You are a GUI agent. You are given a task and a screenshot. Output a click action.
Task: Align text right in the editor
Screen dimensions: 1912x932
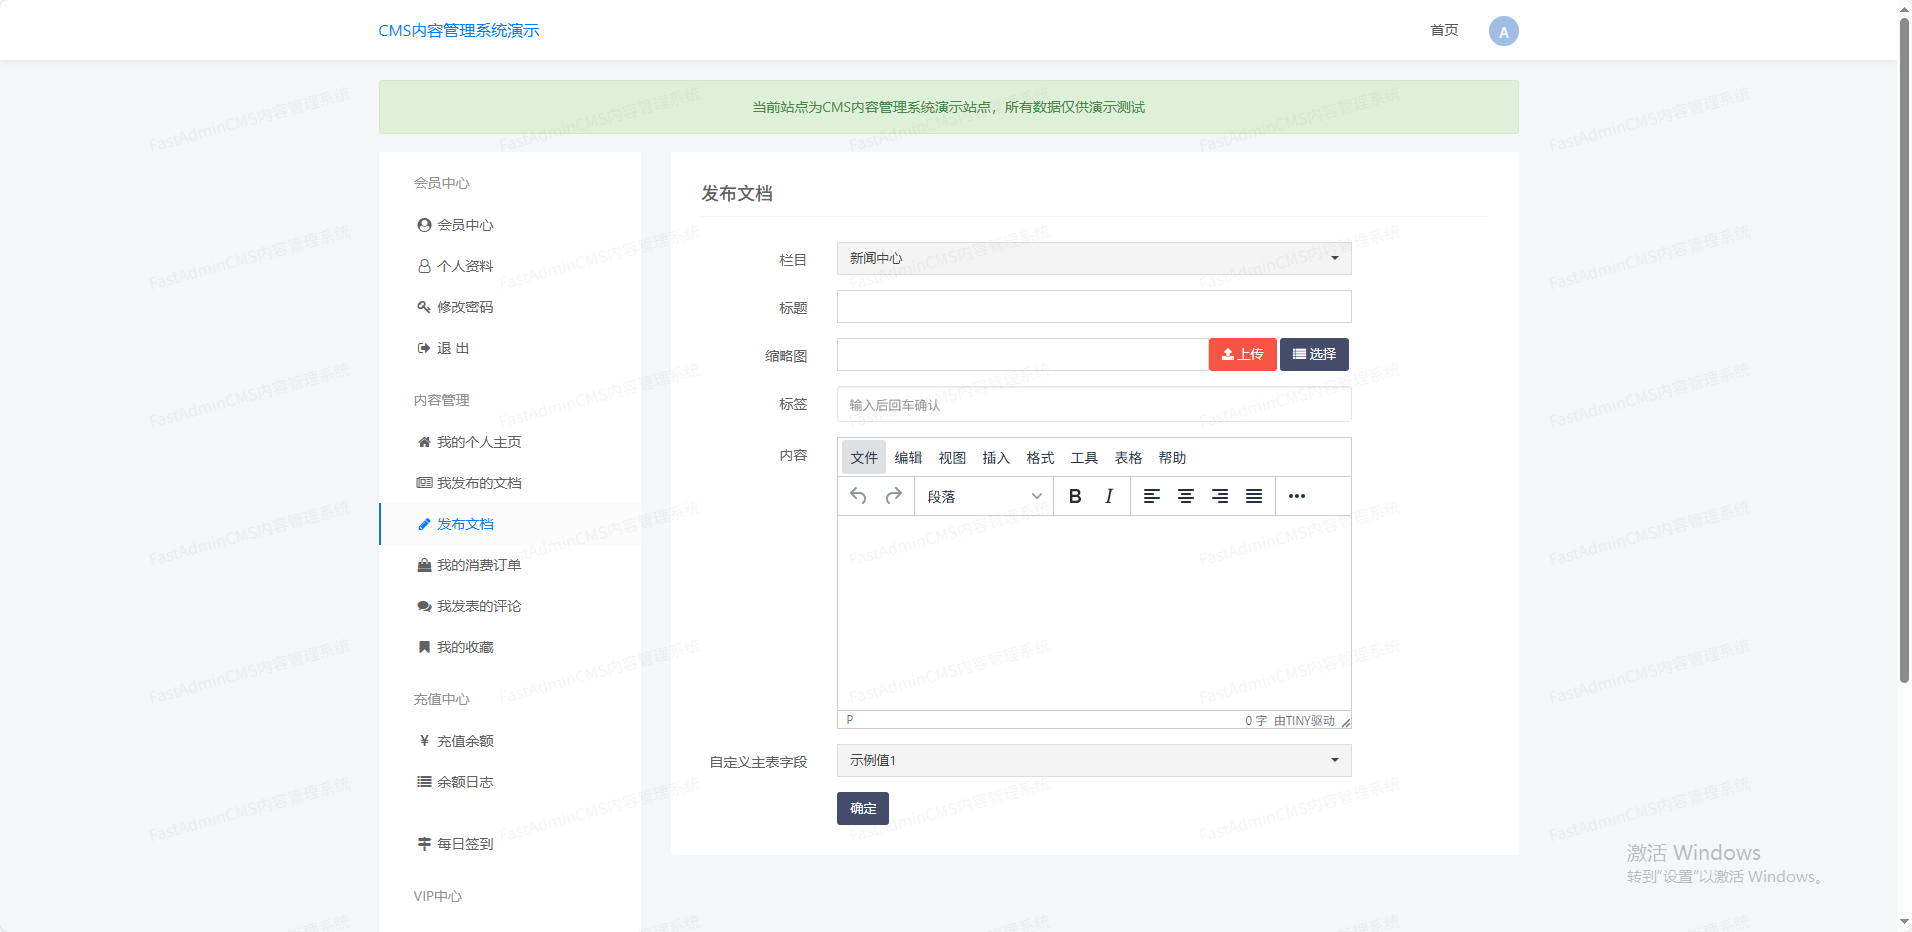(1220, 496)
